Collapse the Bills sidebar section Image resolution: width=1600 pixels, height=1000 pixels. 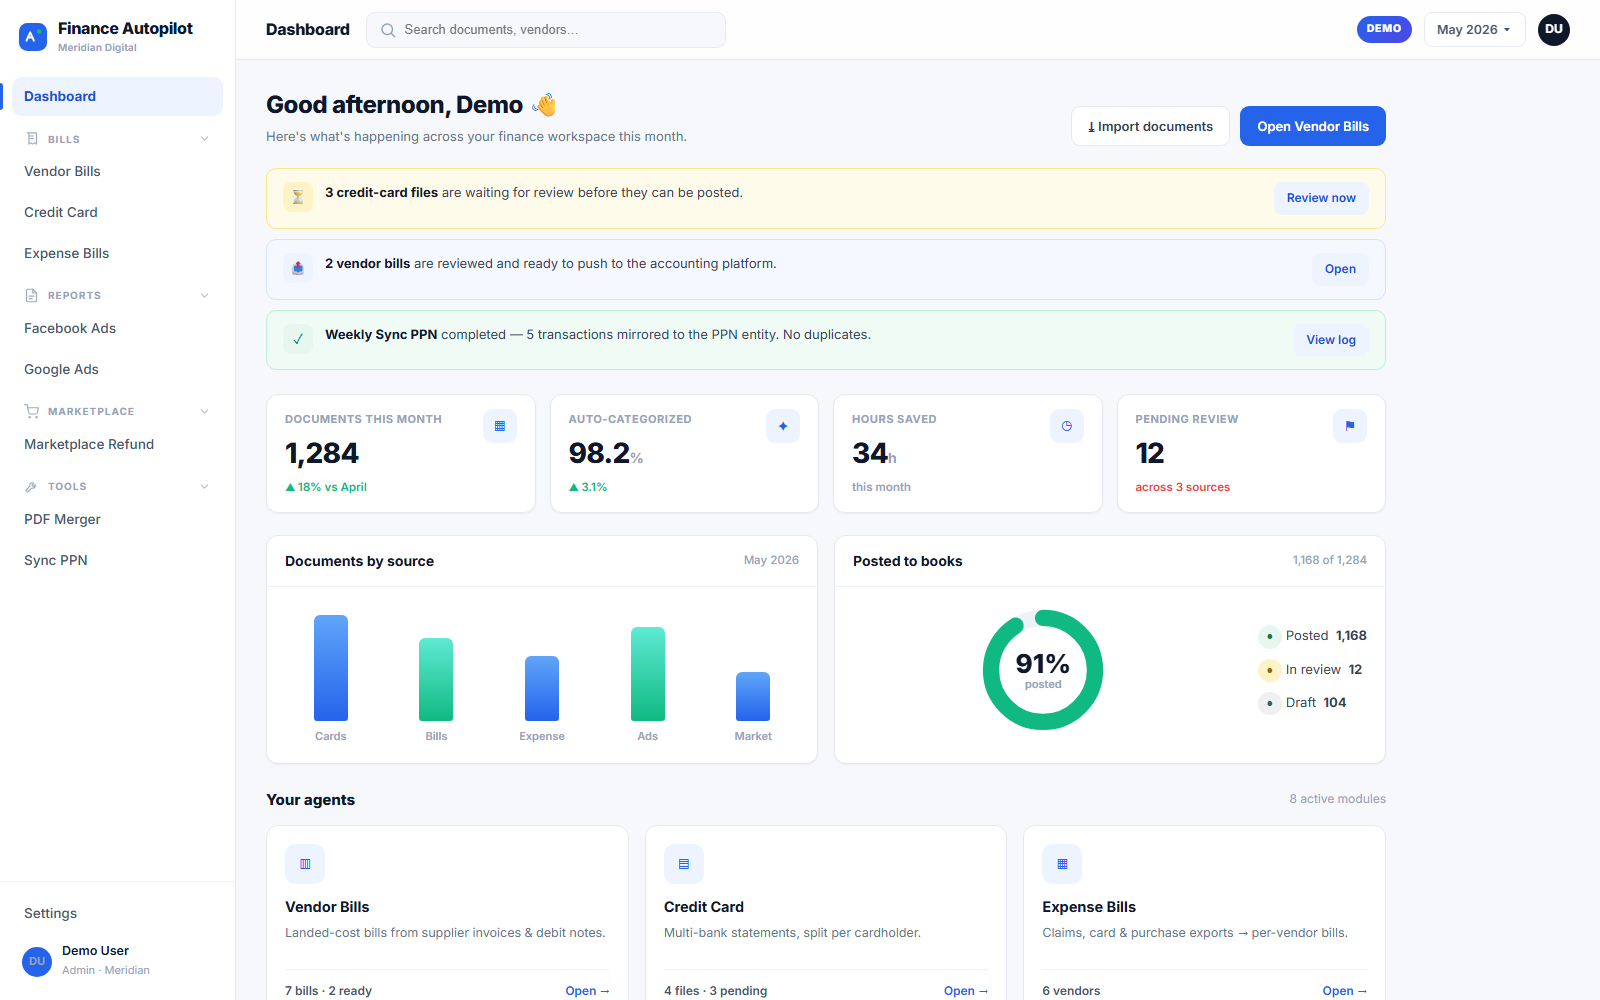tap(204, 139)
